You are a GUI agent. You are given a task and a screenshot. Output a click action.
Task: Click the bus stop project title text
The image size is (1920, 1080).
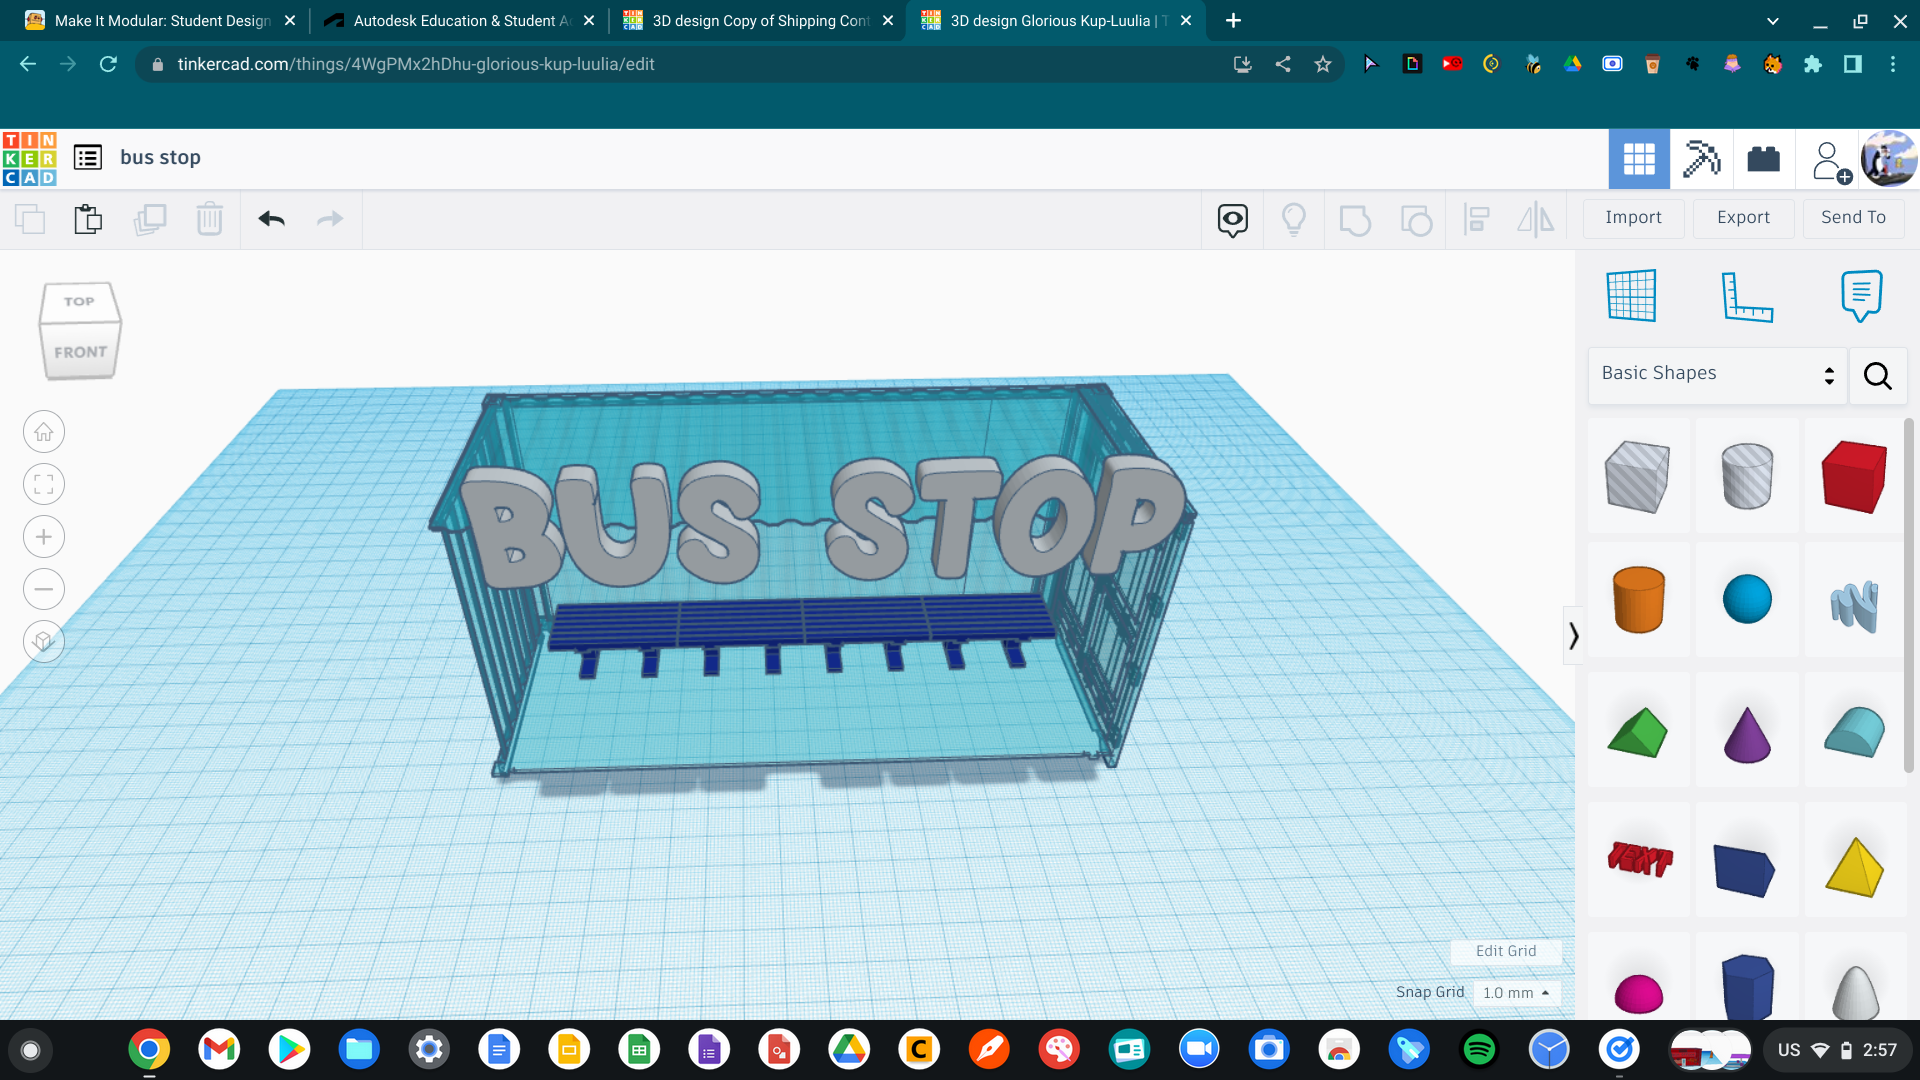click(x=160, y=157)
